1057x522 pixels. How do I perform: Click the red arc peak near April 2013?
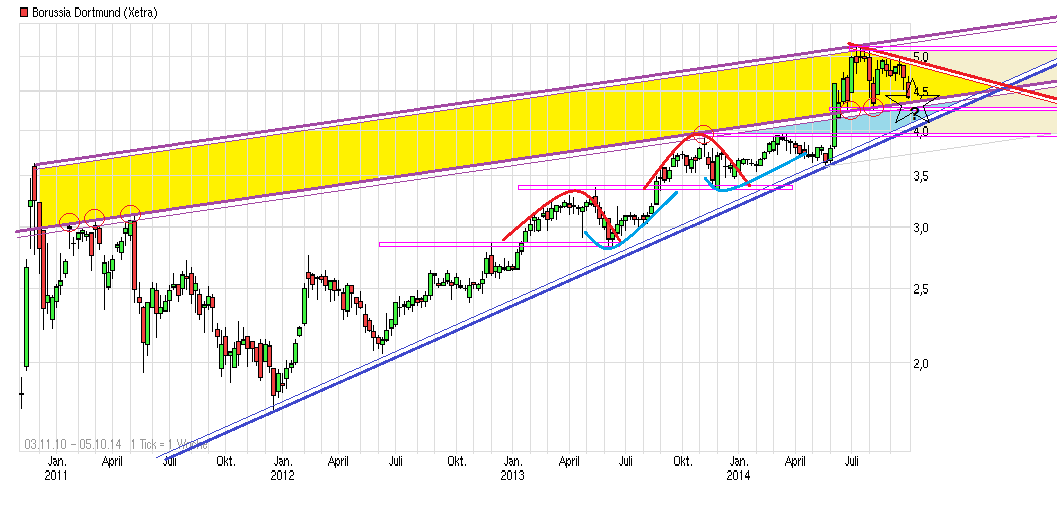coord(572,190)
